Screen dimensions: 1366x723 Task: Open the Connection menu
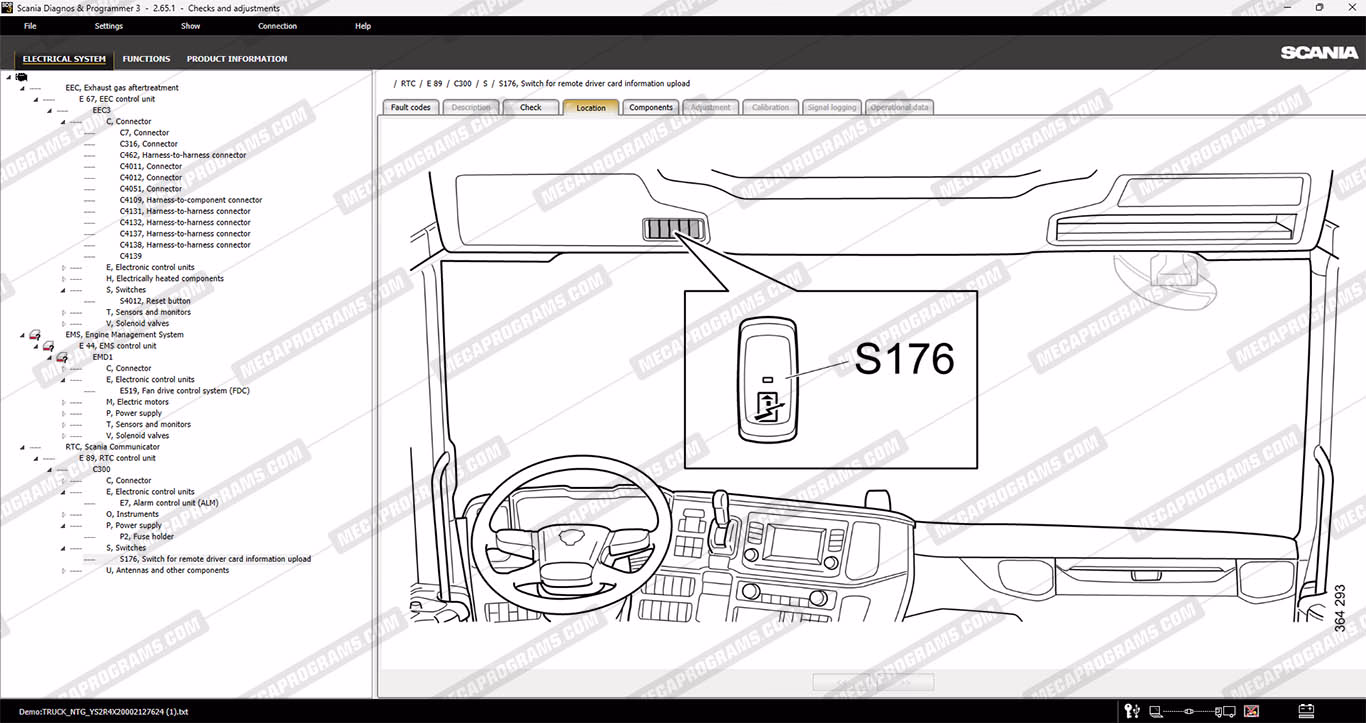[x=277, y=26]
